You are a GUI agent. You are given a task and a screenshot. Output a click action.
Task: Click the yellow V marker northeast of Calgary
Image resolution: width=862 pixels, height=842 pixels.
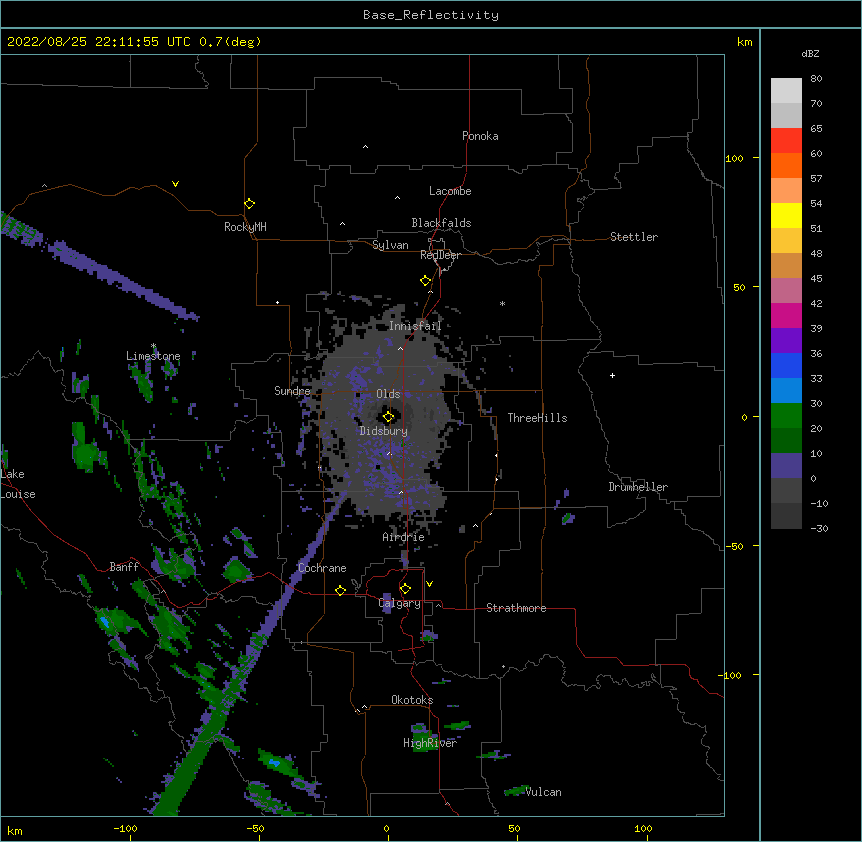429,584
